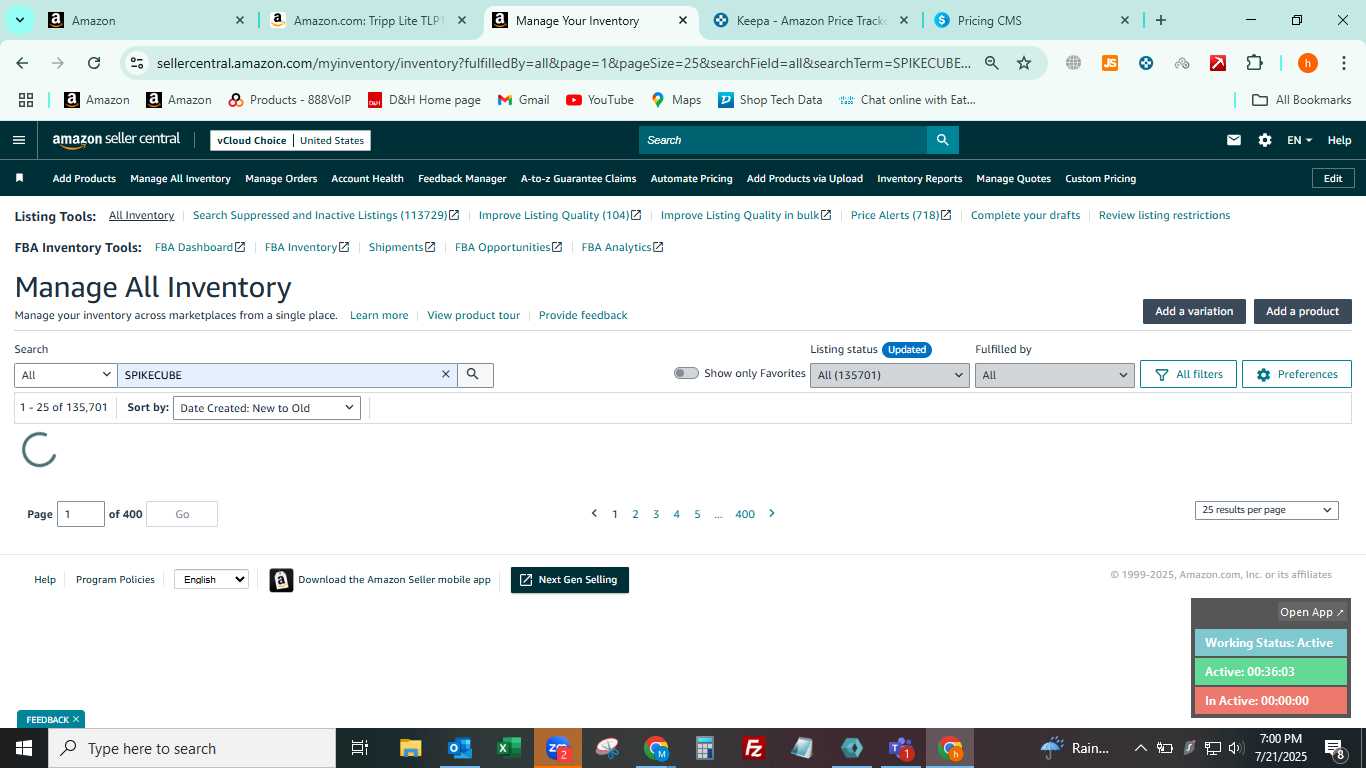Screen dimensions: 1366x768
Task: Go to next page arrow
Action: [771, 513]
